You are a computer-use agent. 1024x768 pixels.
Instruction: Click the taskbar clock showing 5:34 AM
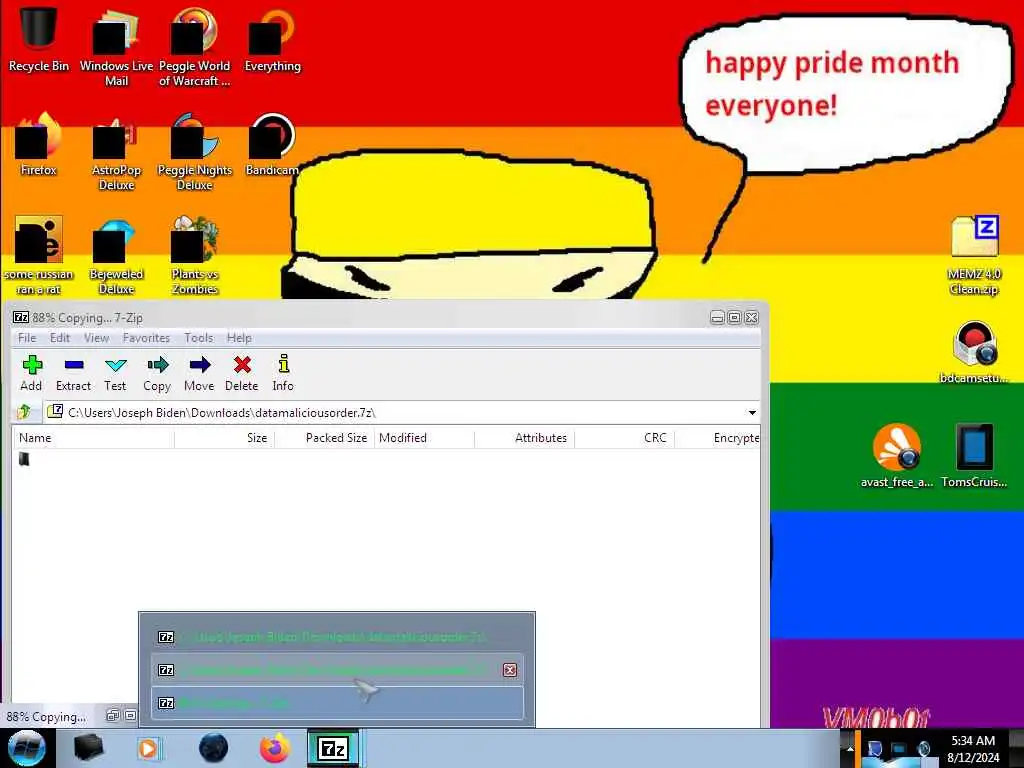point(973,749)
